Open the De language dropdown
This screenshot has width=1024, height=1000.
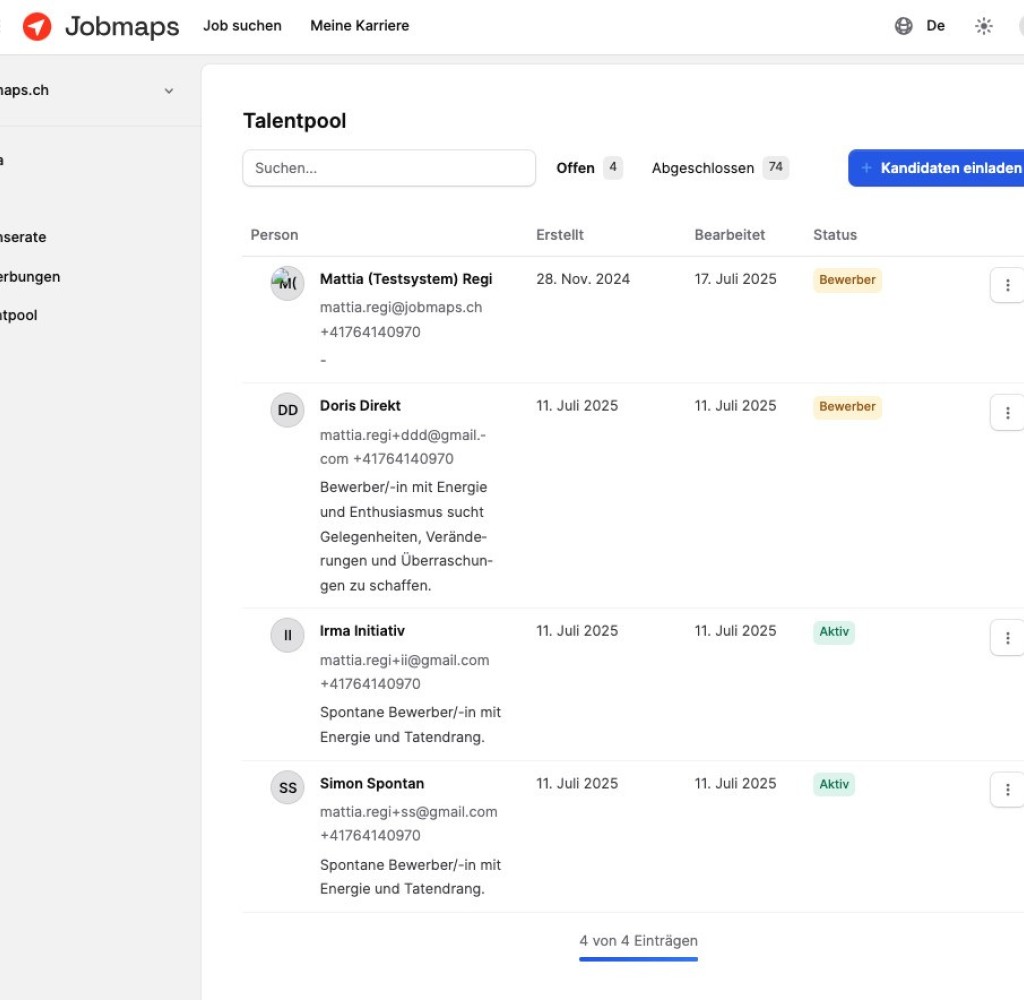click(x=935, y=26)
